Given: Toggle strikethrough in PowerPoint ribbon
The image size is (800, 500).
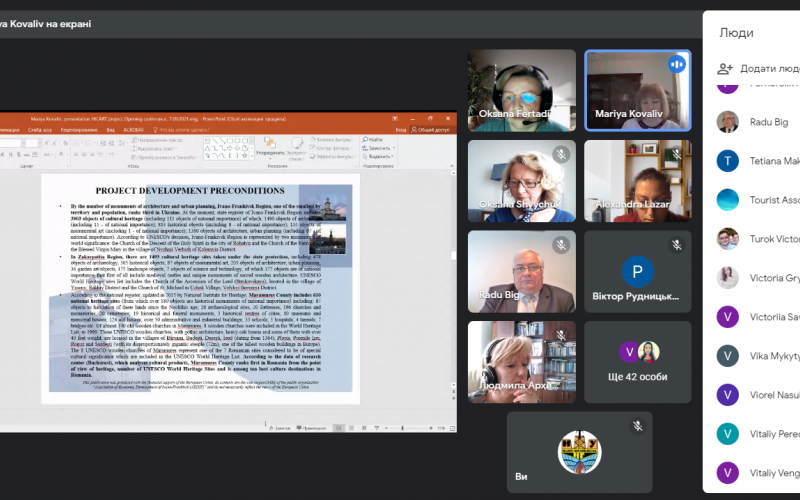Looking at the screenshot, I should click(27, 154).
